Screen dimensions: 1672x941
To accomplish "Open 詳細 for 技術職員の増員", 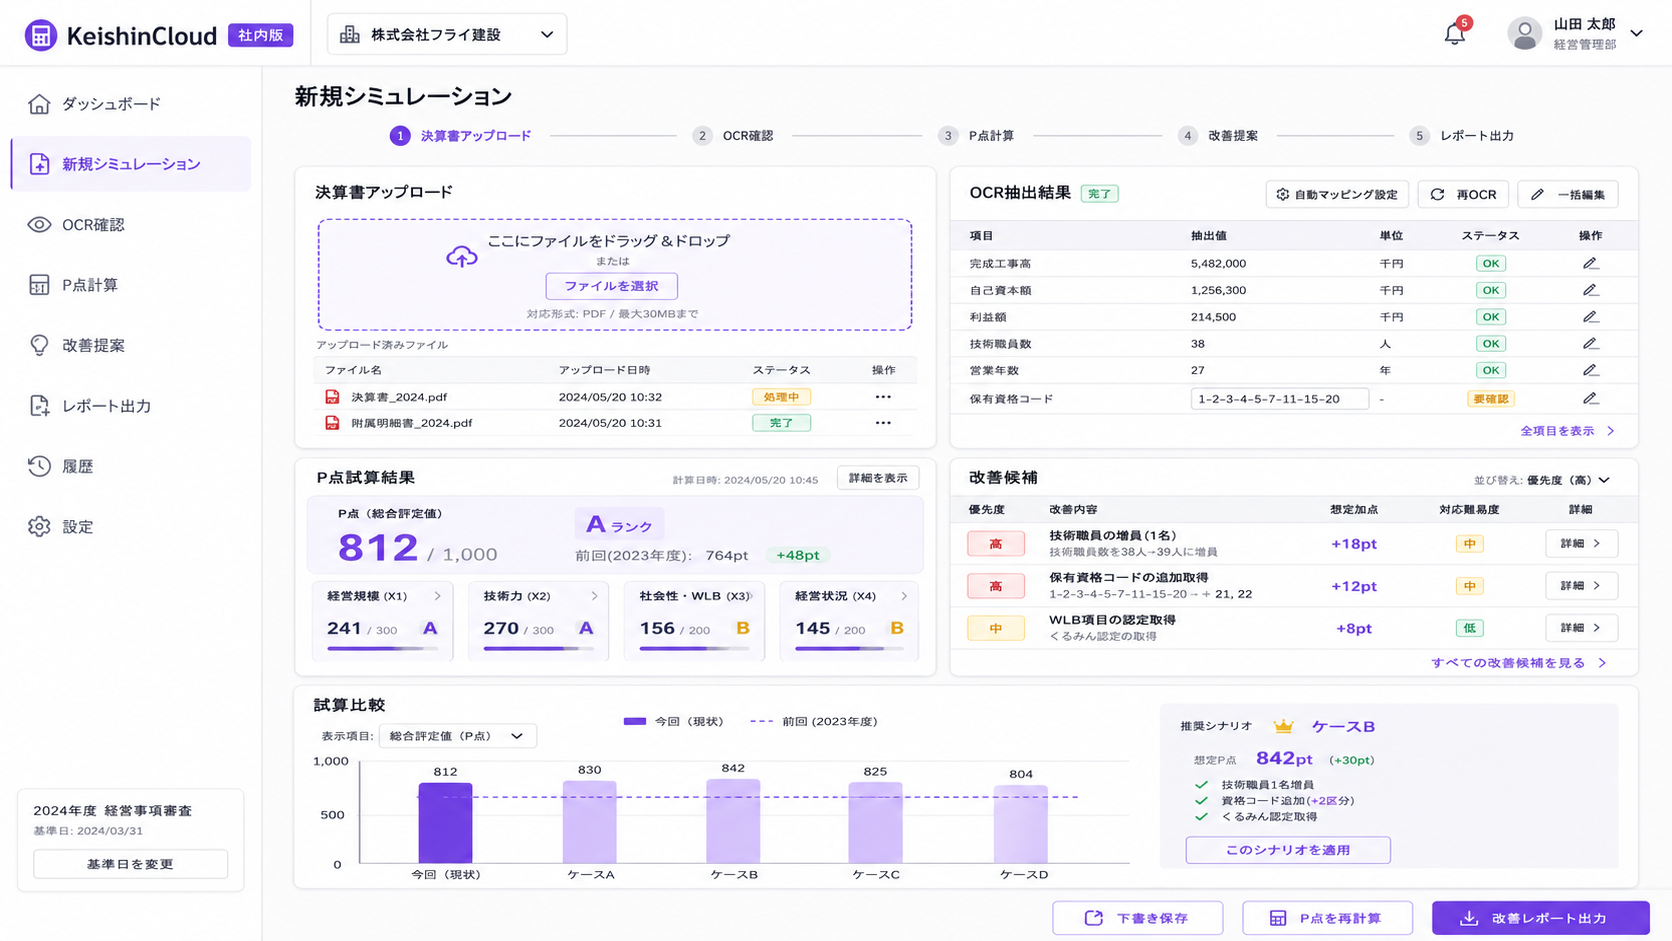I will (1581, 543).
